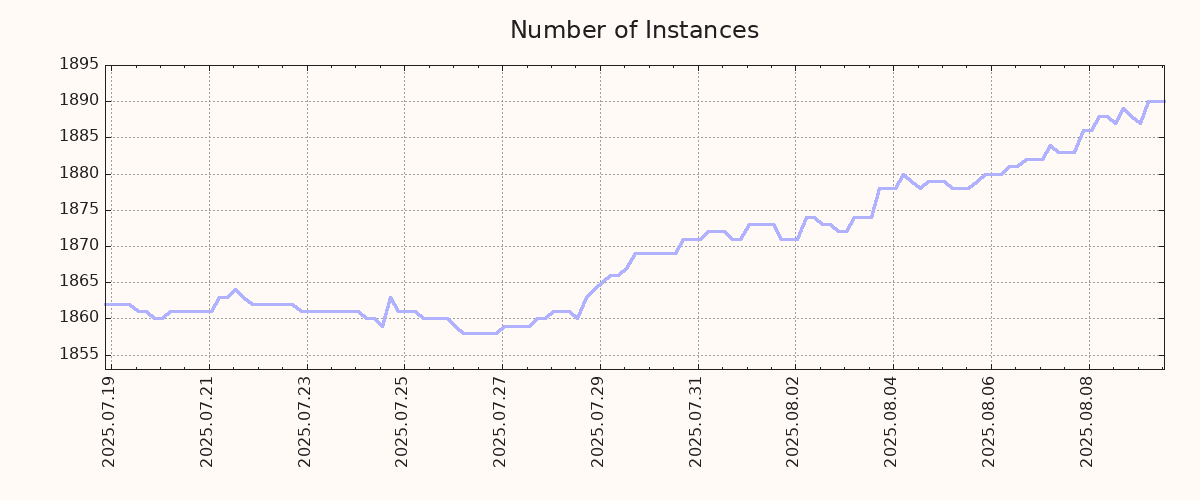
Task: Click the x-axis date 2025.08.02
Action: point(795,421)
